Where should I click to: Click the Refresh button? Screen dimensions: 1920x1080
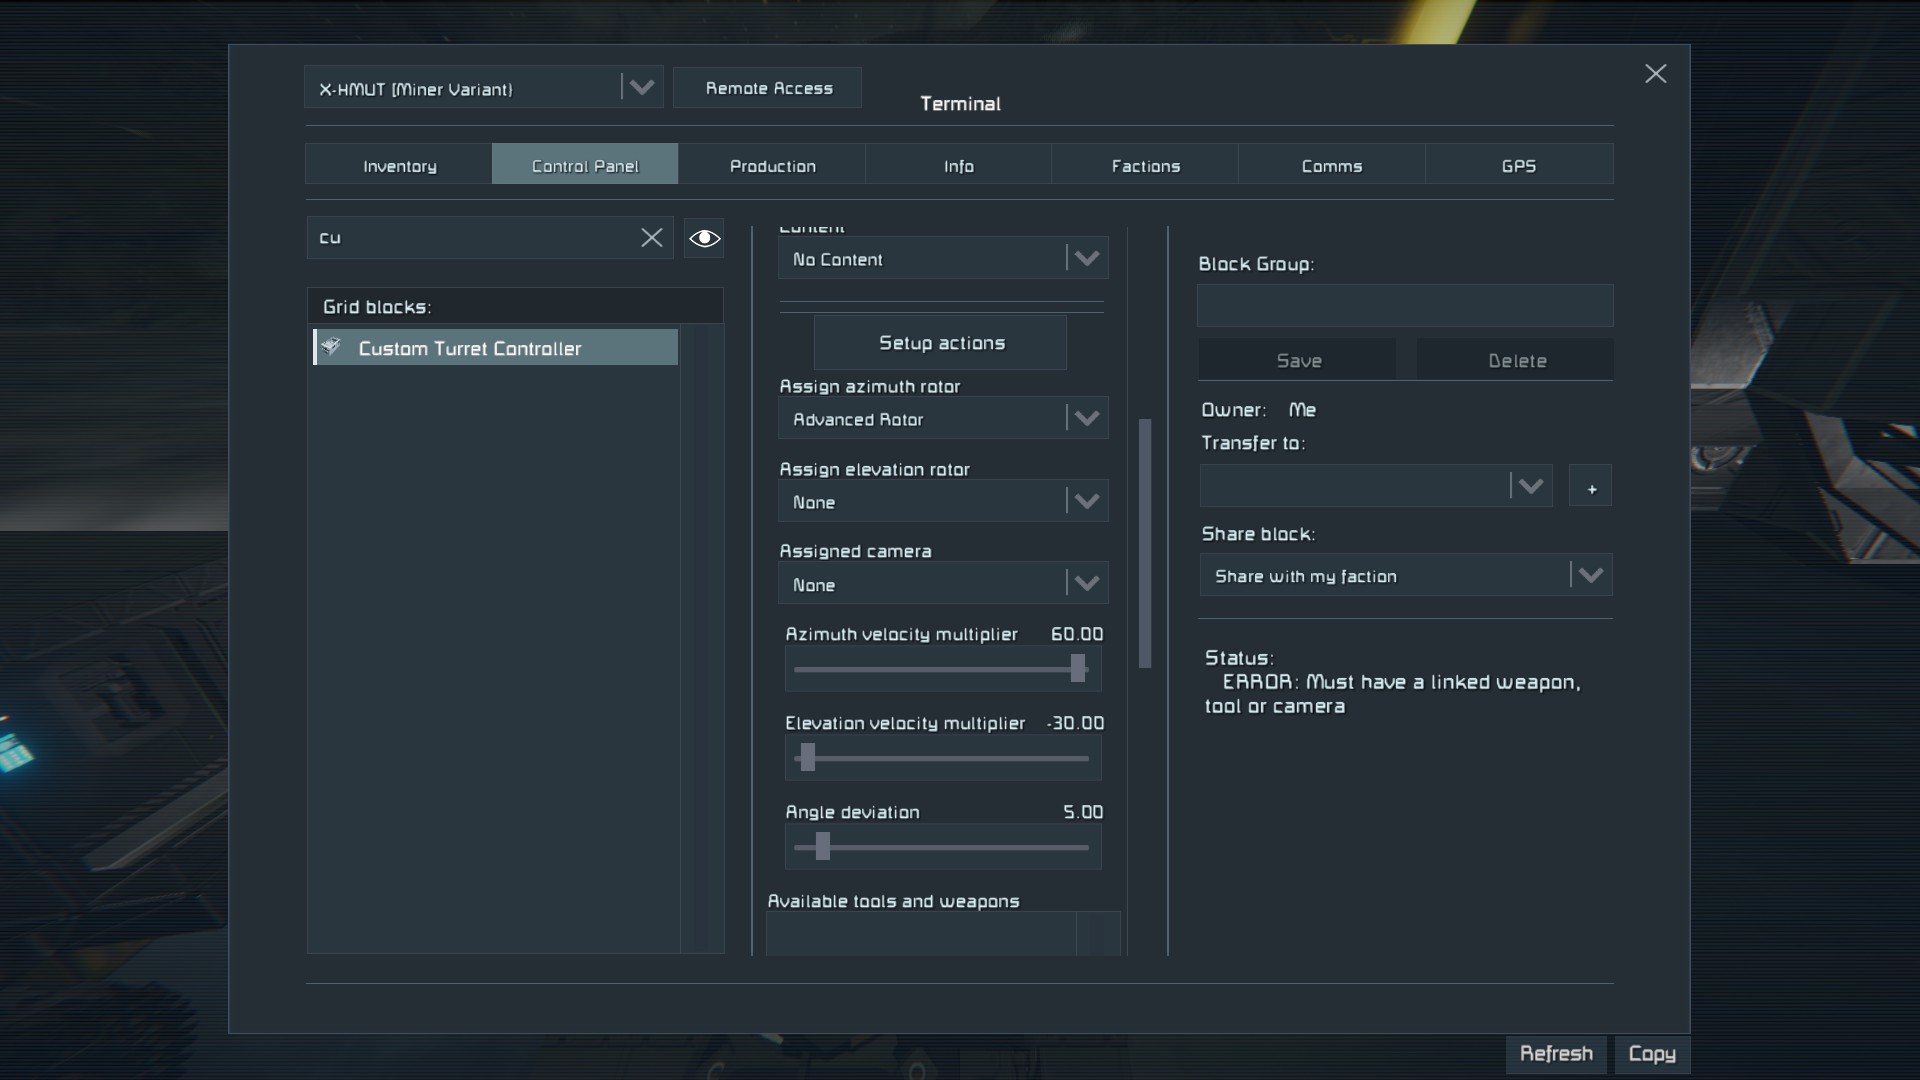click(x=1555, y=1054)
